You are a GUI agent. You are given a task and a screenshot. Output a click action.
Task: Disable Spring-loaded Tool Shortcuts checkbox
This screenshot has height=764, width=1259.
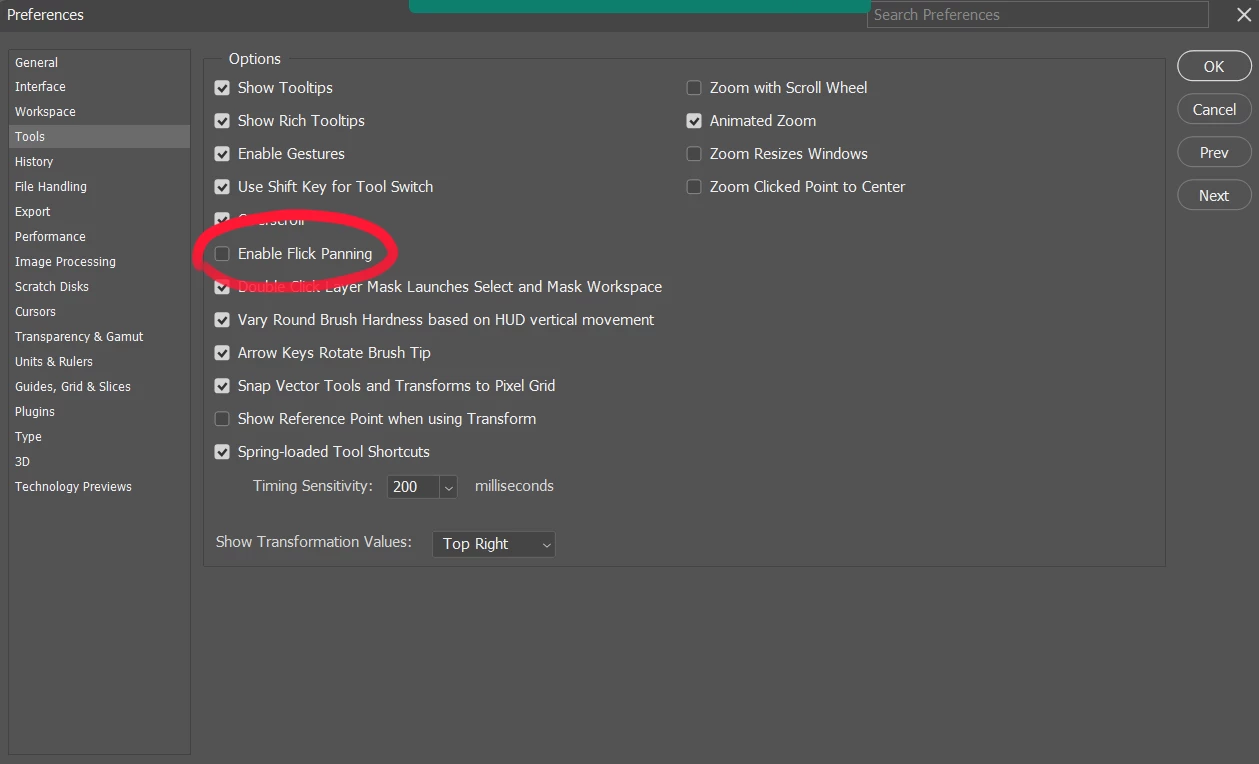coord(222,452)
